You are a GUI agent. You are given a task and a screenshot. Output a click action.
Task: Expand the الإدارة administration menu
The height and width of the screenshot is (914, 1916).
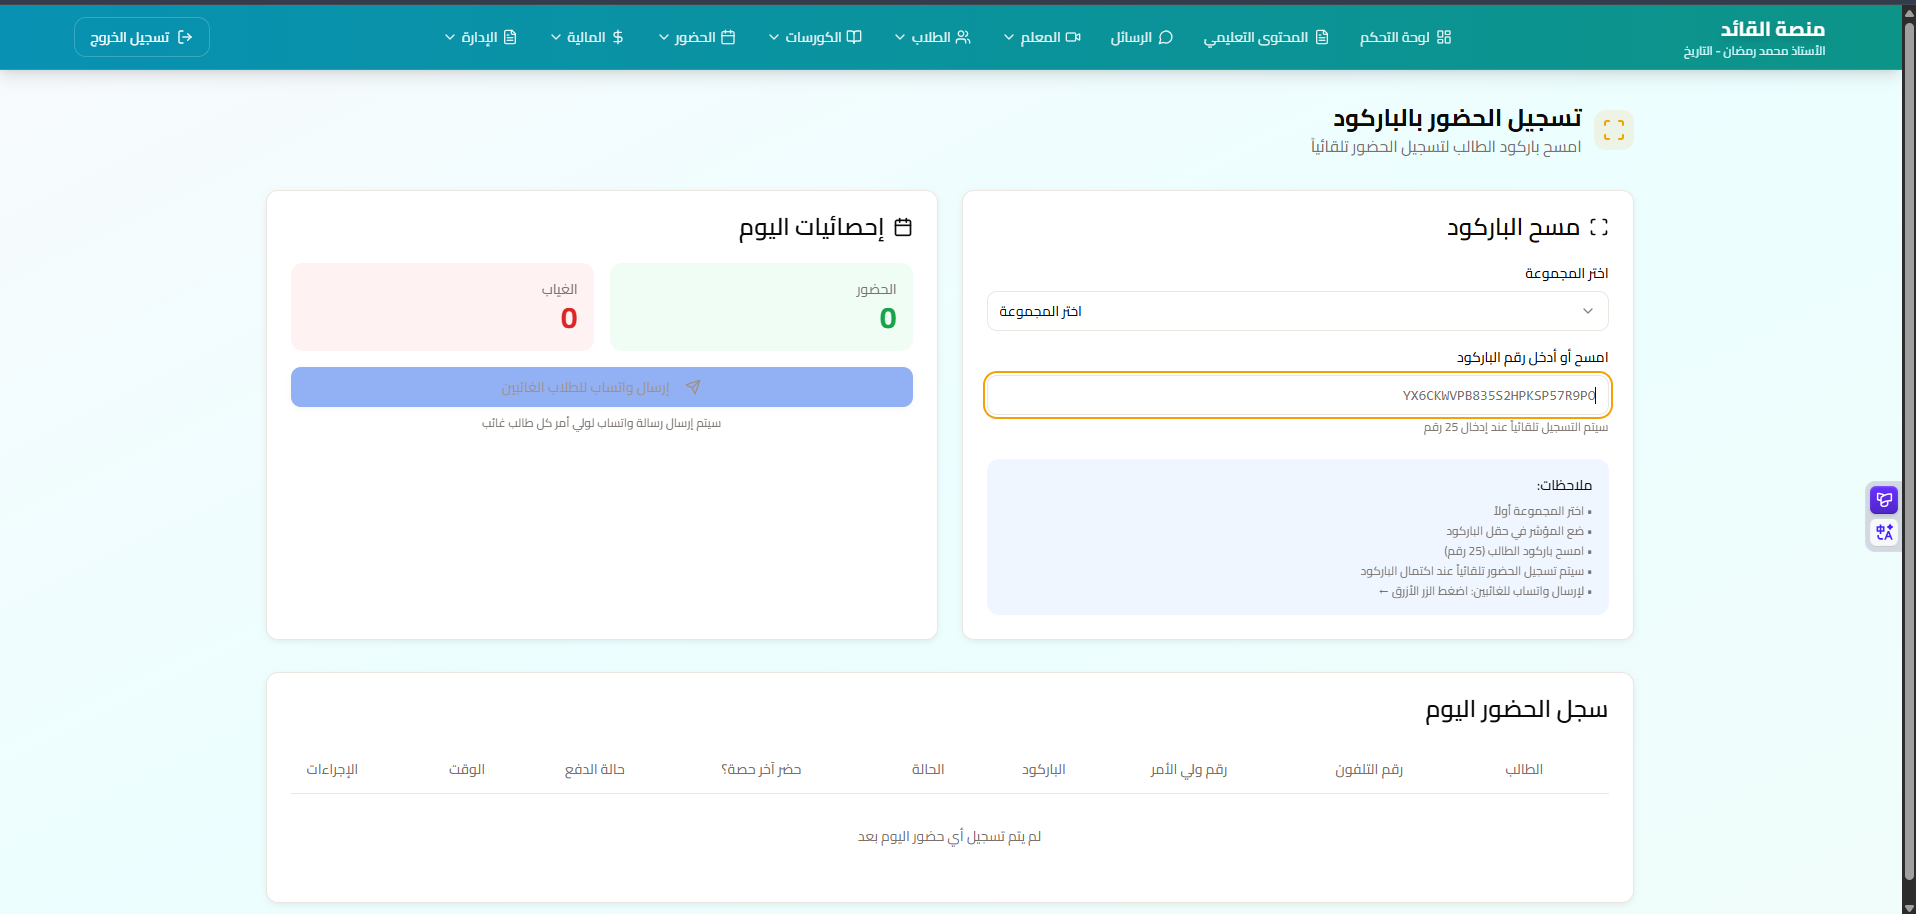click(x=480, y=37)
